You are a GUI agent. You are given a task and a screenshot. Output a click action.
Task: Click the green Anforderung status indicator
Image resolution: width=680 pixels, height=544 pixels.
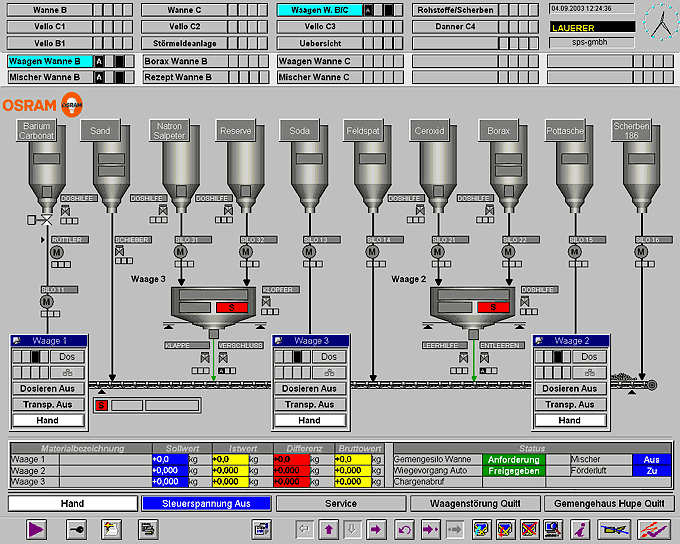(514, 460)
